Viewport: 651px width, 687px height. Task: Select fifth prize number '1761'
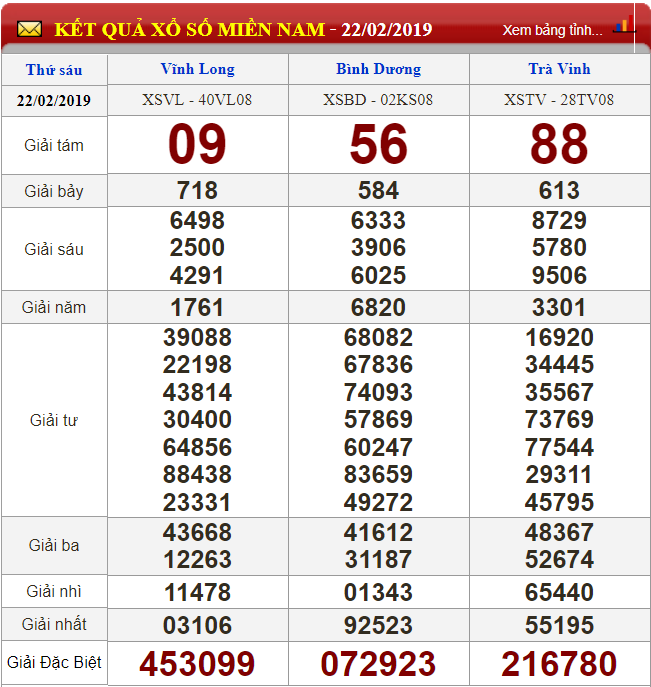tap(197, 308)
